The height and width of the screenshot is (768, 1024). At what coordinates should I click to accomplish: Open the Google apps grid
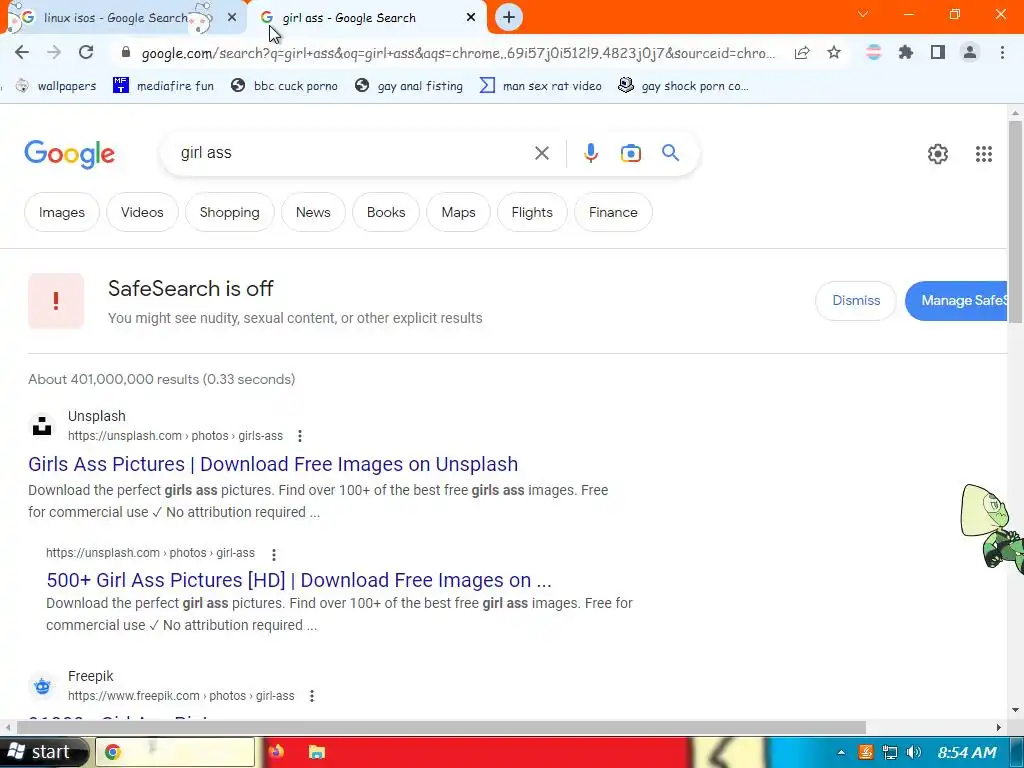984,153
